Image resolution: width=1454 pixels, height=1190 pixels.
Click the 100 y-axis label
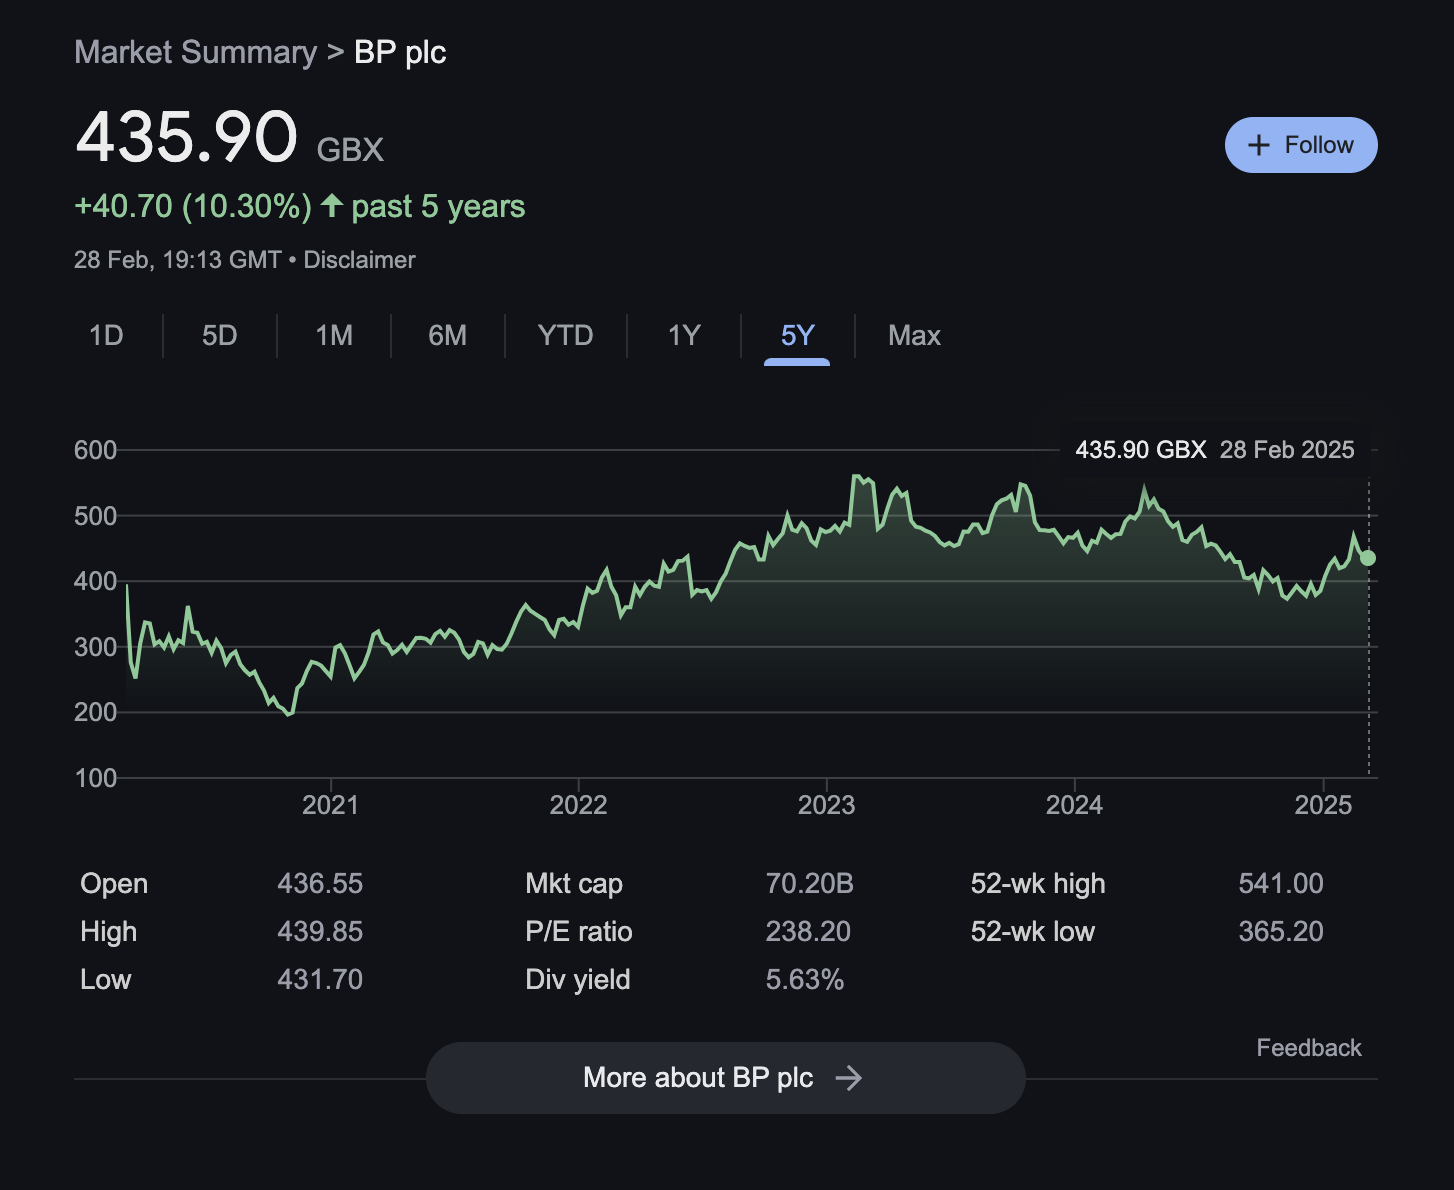pos(95,778)
